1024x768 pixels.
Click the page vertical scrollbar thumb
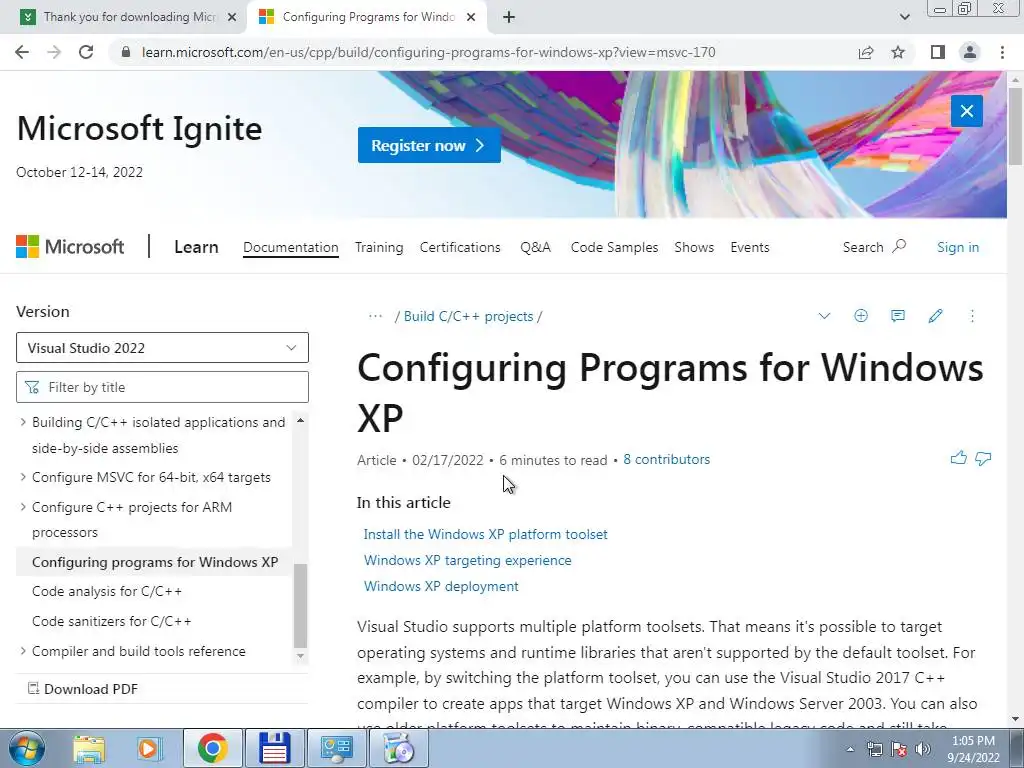pyautogui.click(x=1016, y=125)
